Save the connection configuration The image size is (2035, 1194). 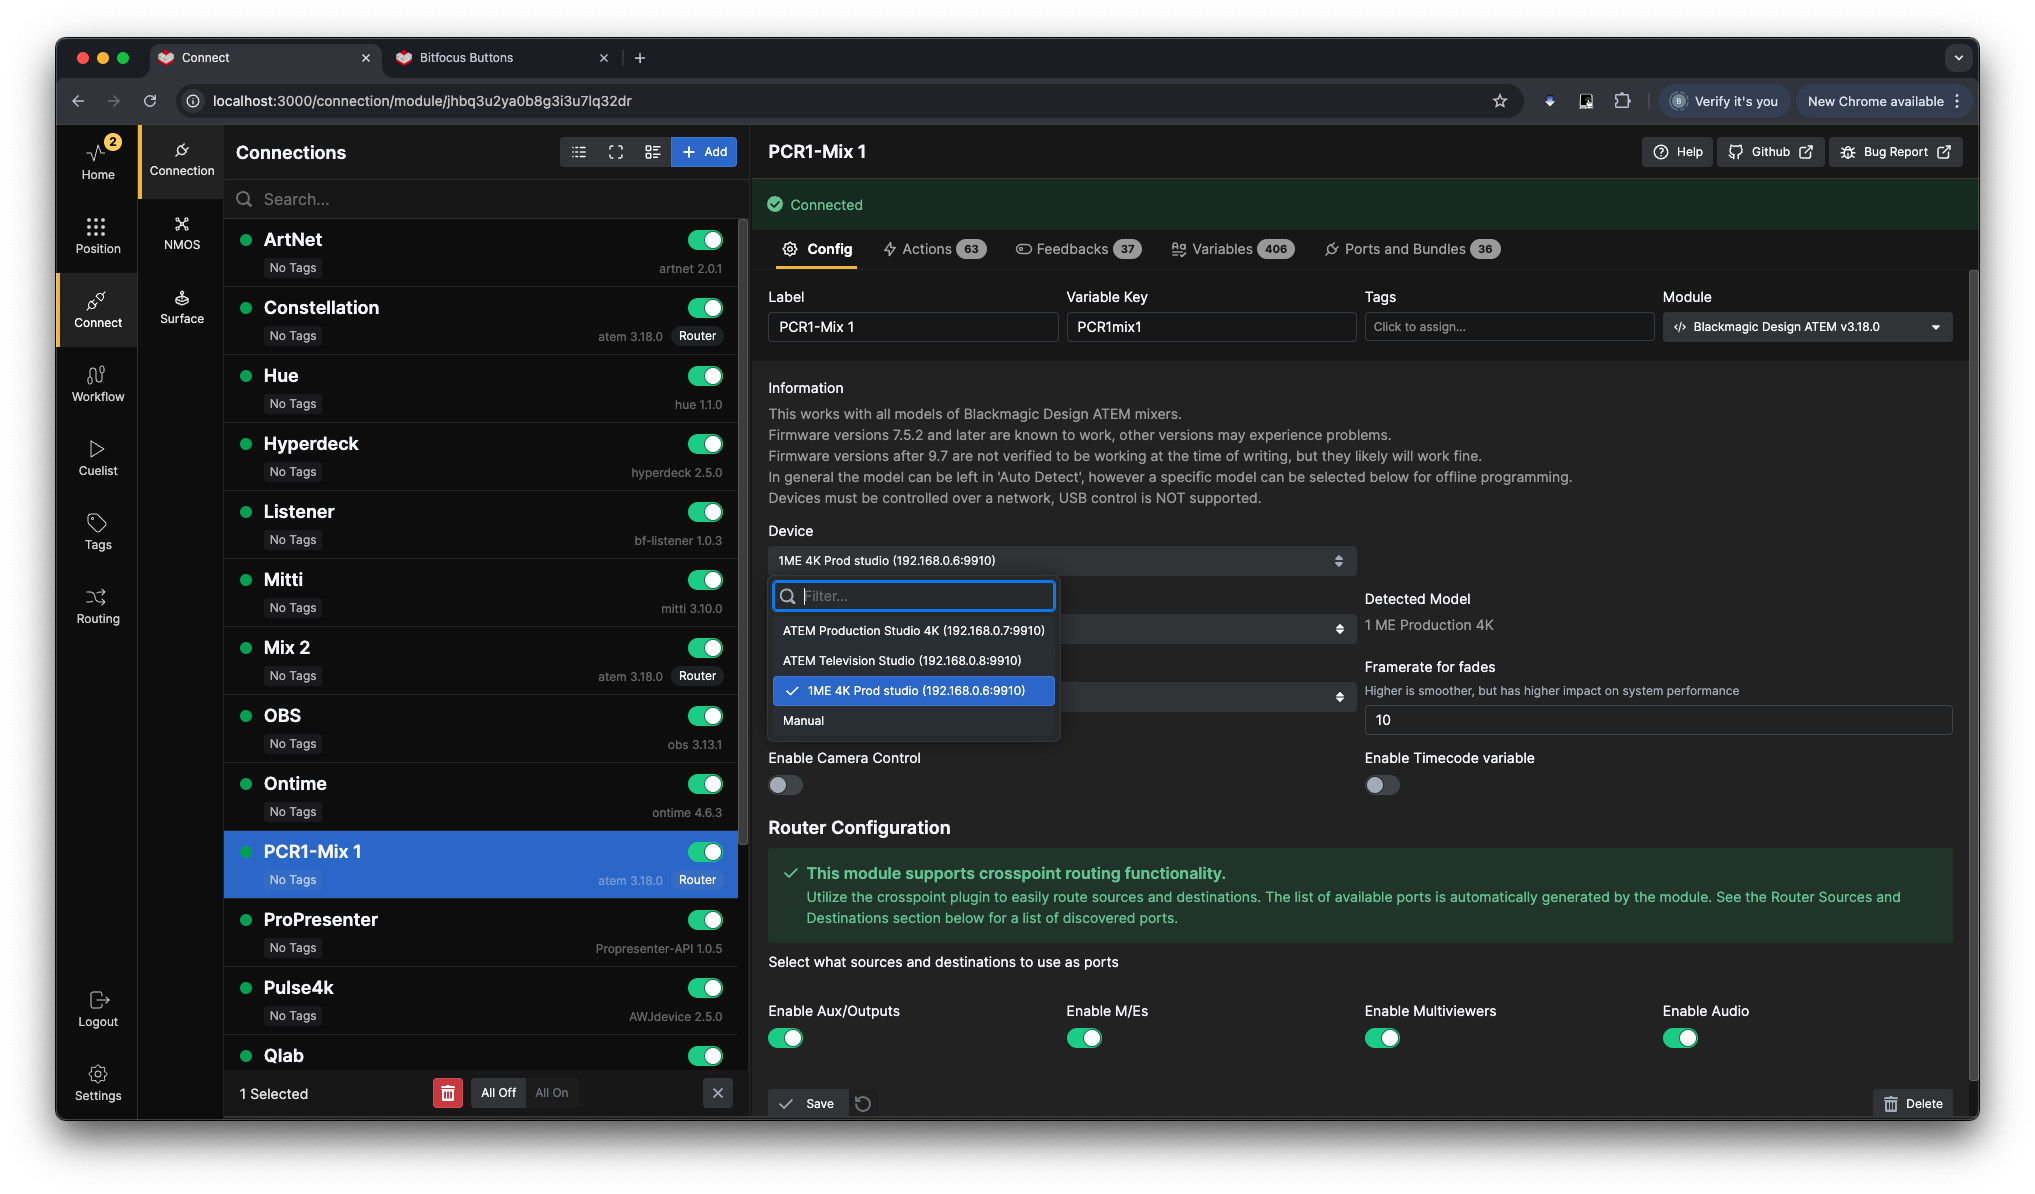point(808,1103)
